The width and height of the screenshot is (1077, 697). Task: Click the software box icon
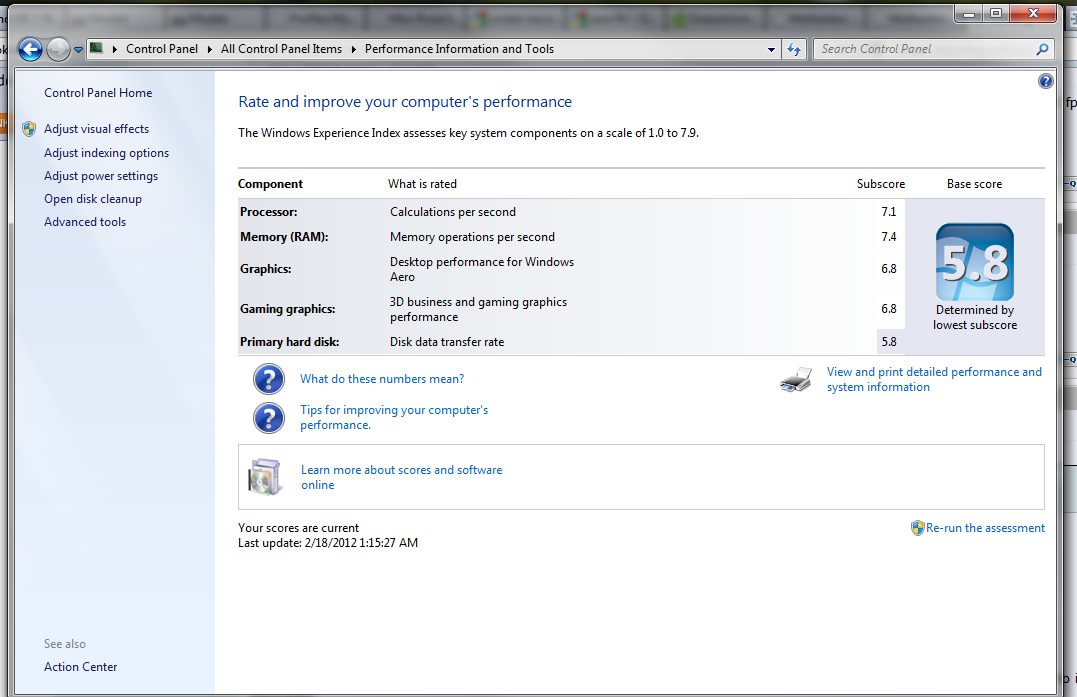[x=264, y=477]
